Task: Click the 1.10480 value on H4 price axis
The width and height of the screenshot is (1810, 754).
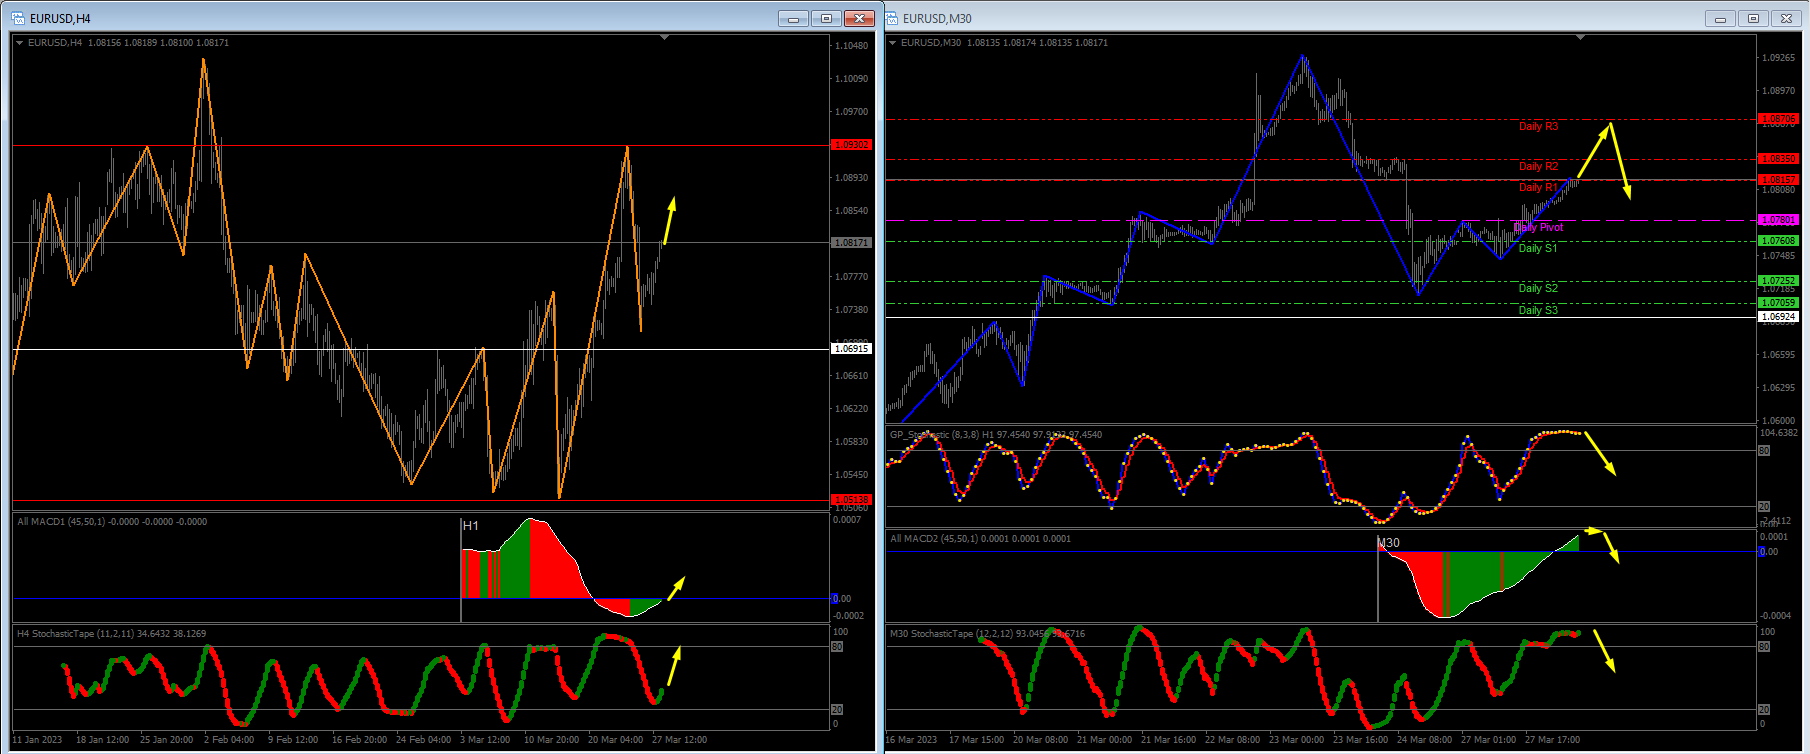Action: [x=852, y=46]
